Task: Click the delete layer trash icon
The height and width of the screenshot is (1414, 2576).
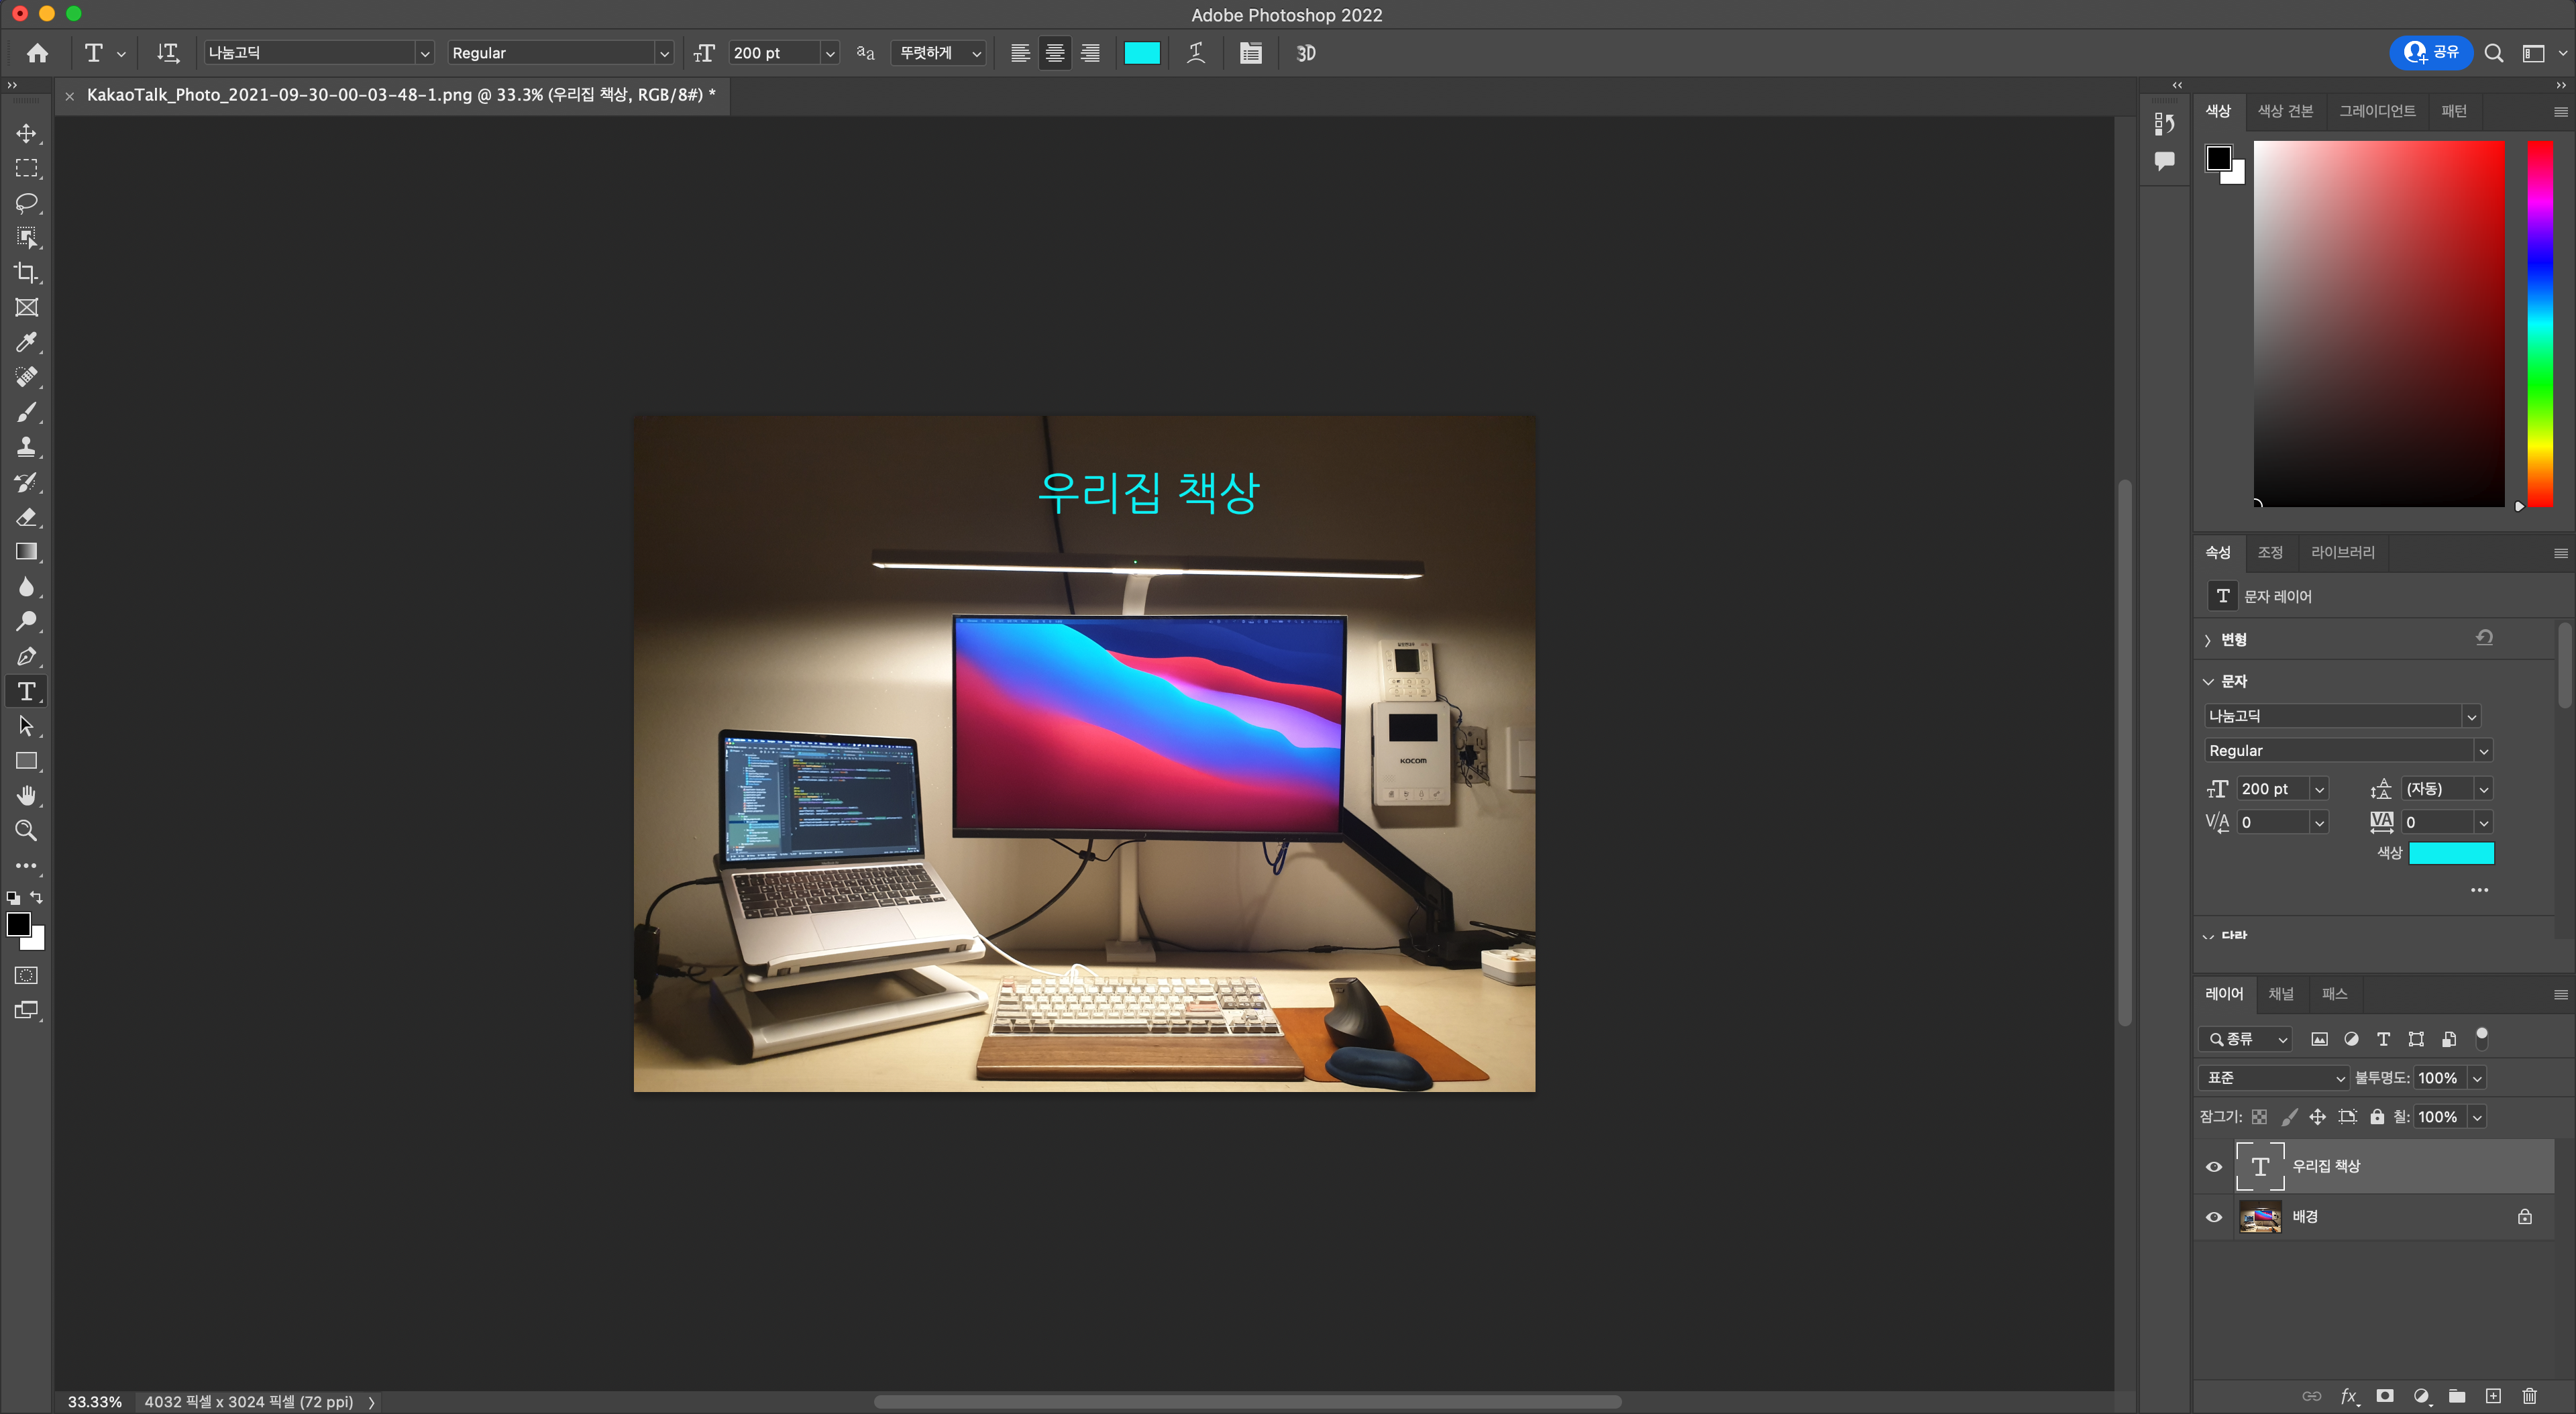Action: (x=2529, y=1396)
